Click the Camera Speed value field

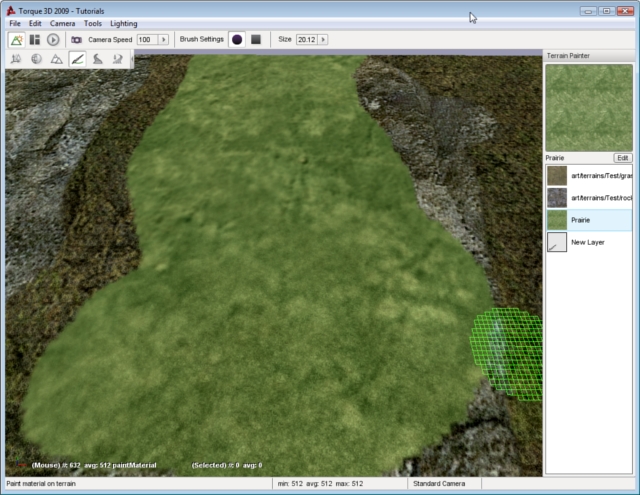145,39
